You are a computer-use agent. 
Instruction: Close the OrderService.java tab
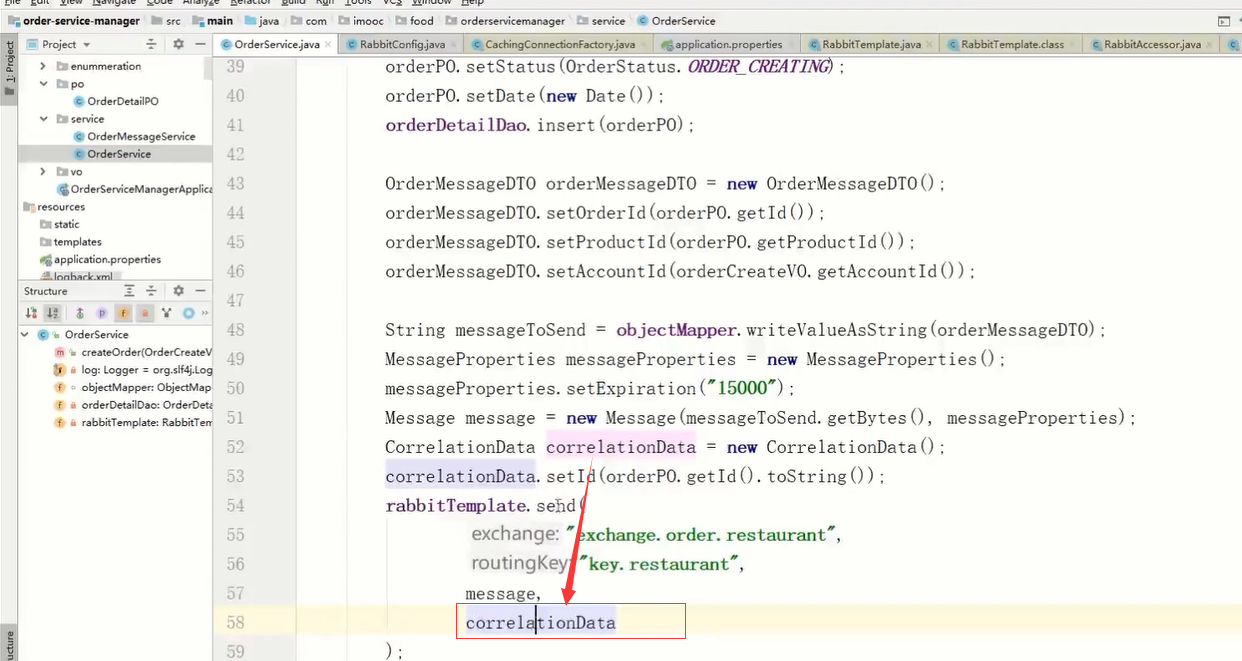330,45
